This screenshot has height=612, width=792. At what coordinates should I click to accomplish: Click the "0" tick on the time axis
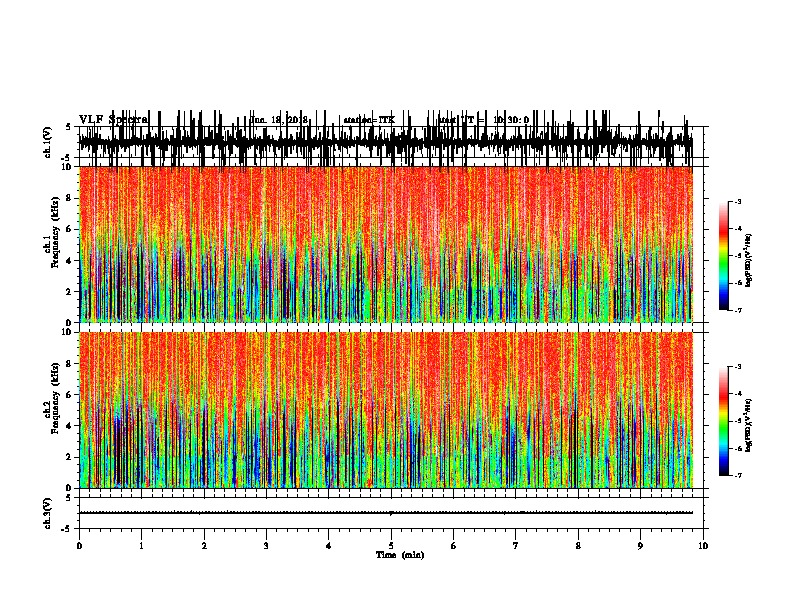coord(79,546)
